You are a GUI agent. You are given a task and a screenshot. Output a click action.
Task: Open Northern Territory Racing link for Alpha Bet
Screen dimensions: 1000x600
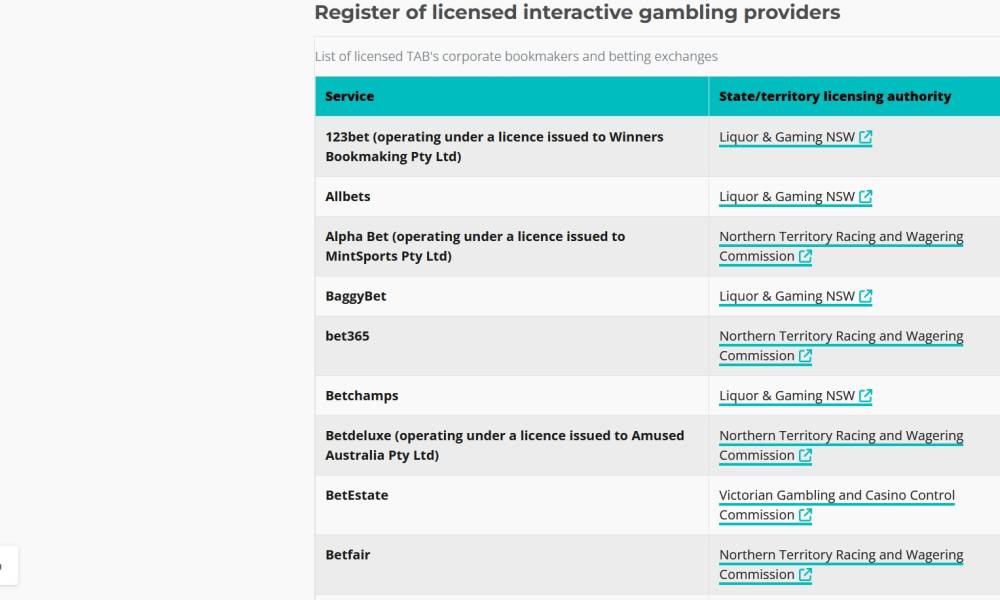click(x=840, y=237)
